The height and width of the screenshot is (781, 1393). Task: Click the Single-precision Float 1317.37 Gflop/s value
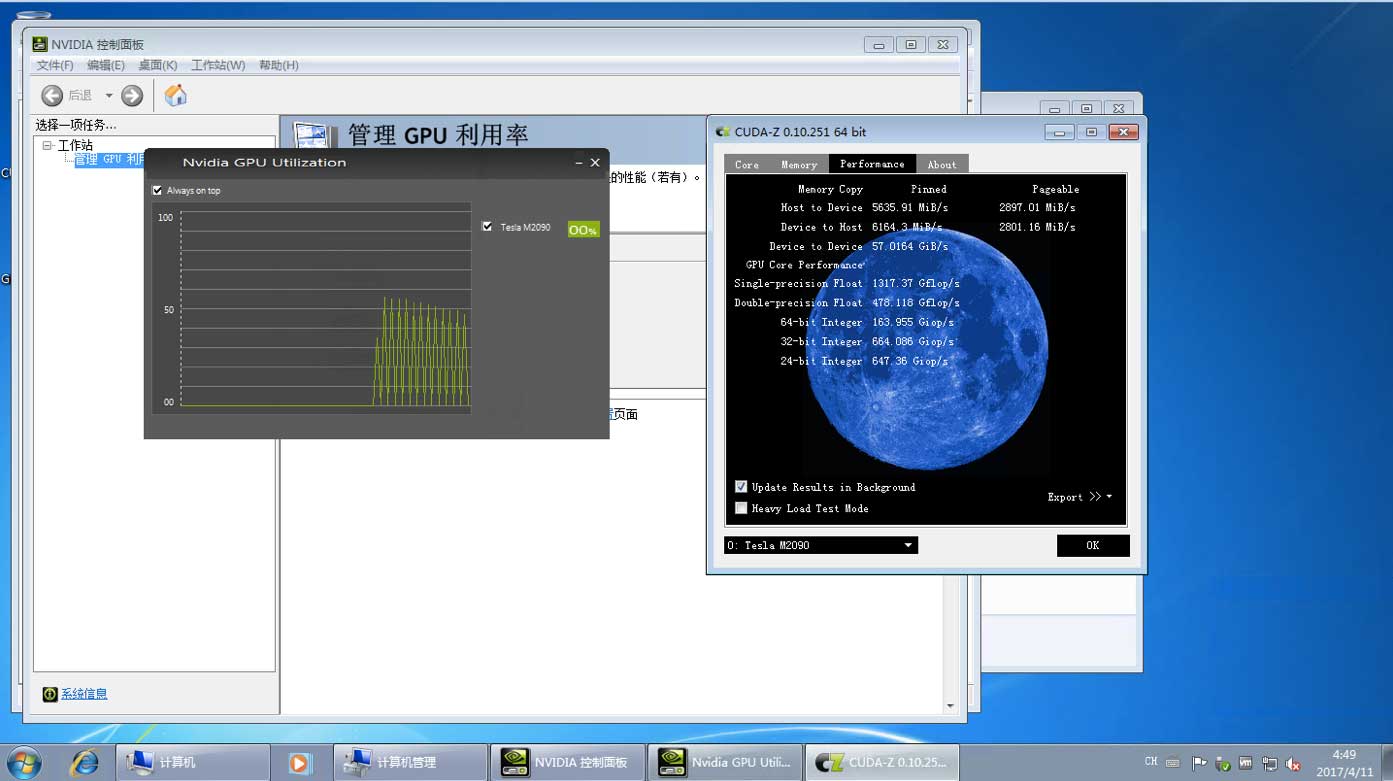tap(915, 284)
